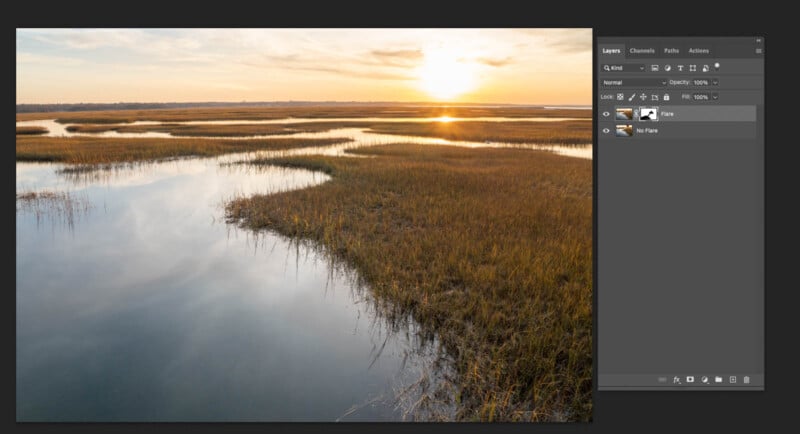Click the Fill percentage field
Screen dimensions: 800x434
click(x=700, y=97)
